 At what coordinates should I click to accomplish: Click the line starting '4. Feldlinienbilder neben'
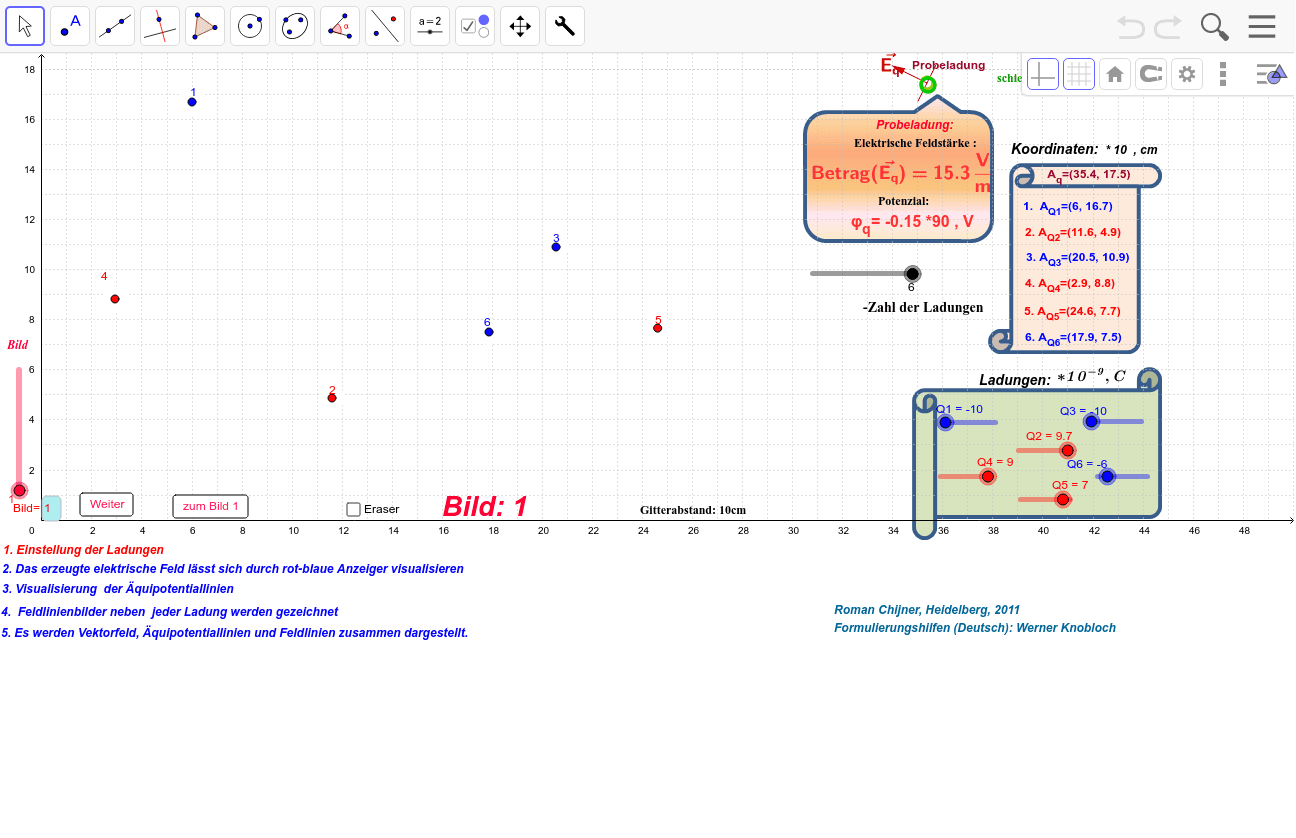point(170,612)
